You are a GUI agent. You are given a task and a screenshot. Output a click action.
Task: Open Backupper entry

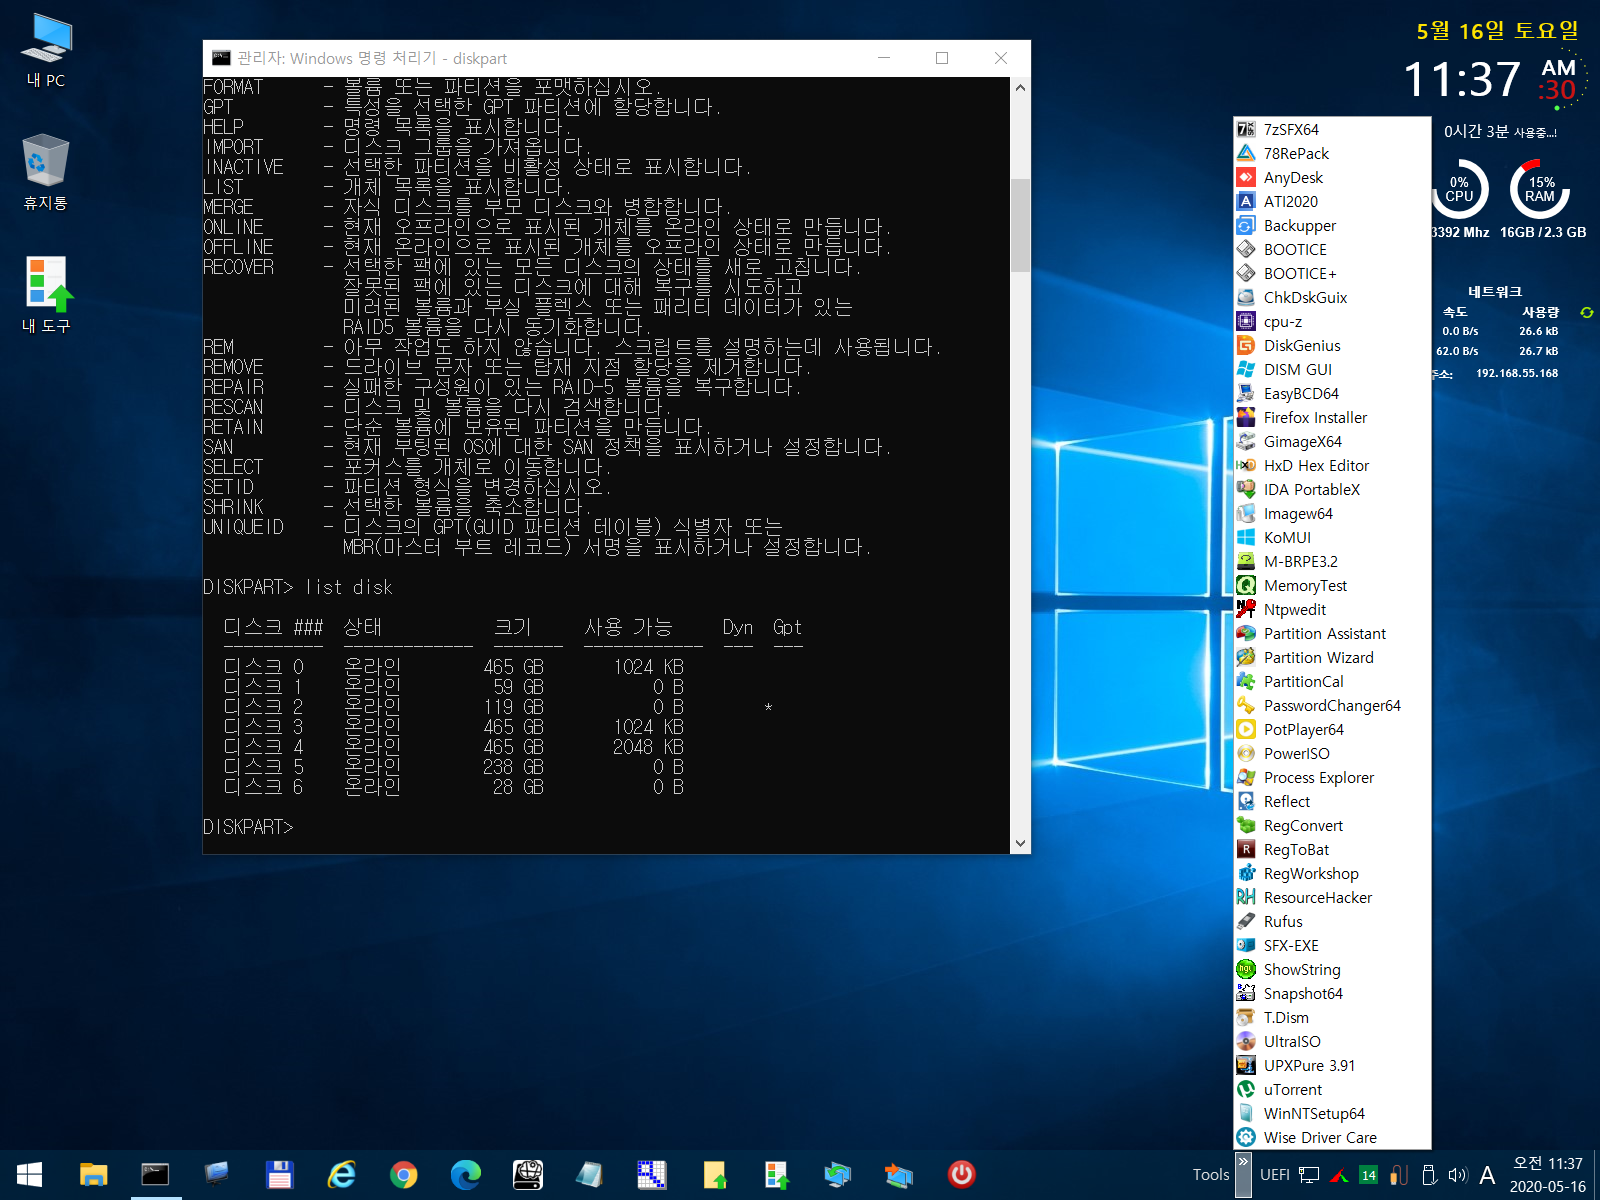click(x=1331, y=225)
